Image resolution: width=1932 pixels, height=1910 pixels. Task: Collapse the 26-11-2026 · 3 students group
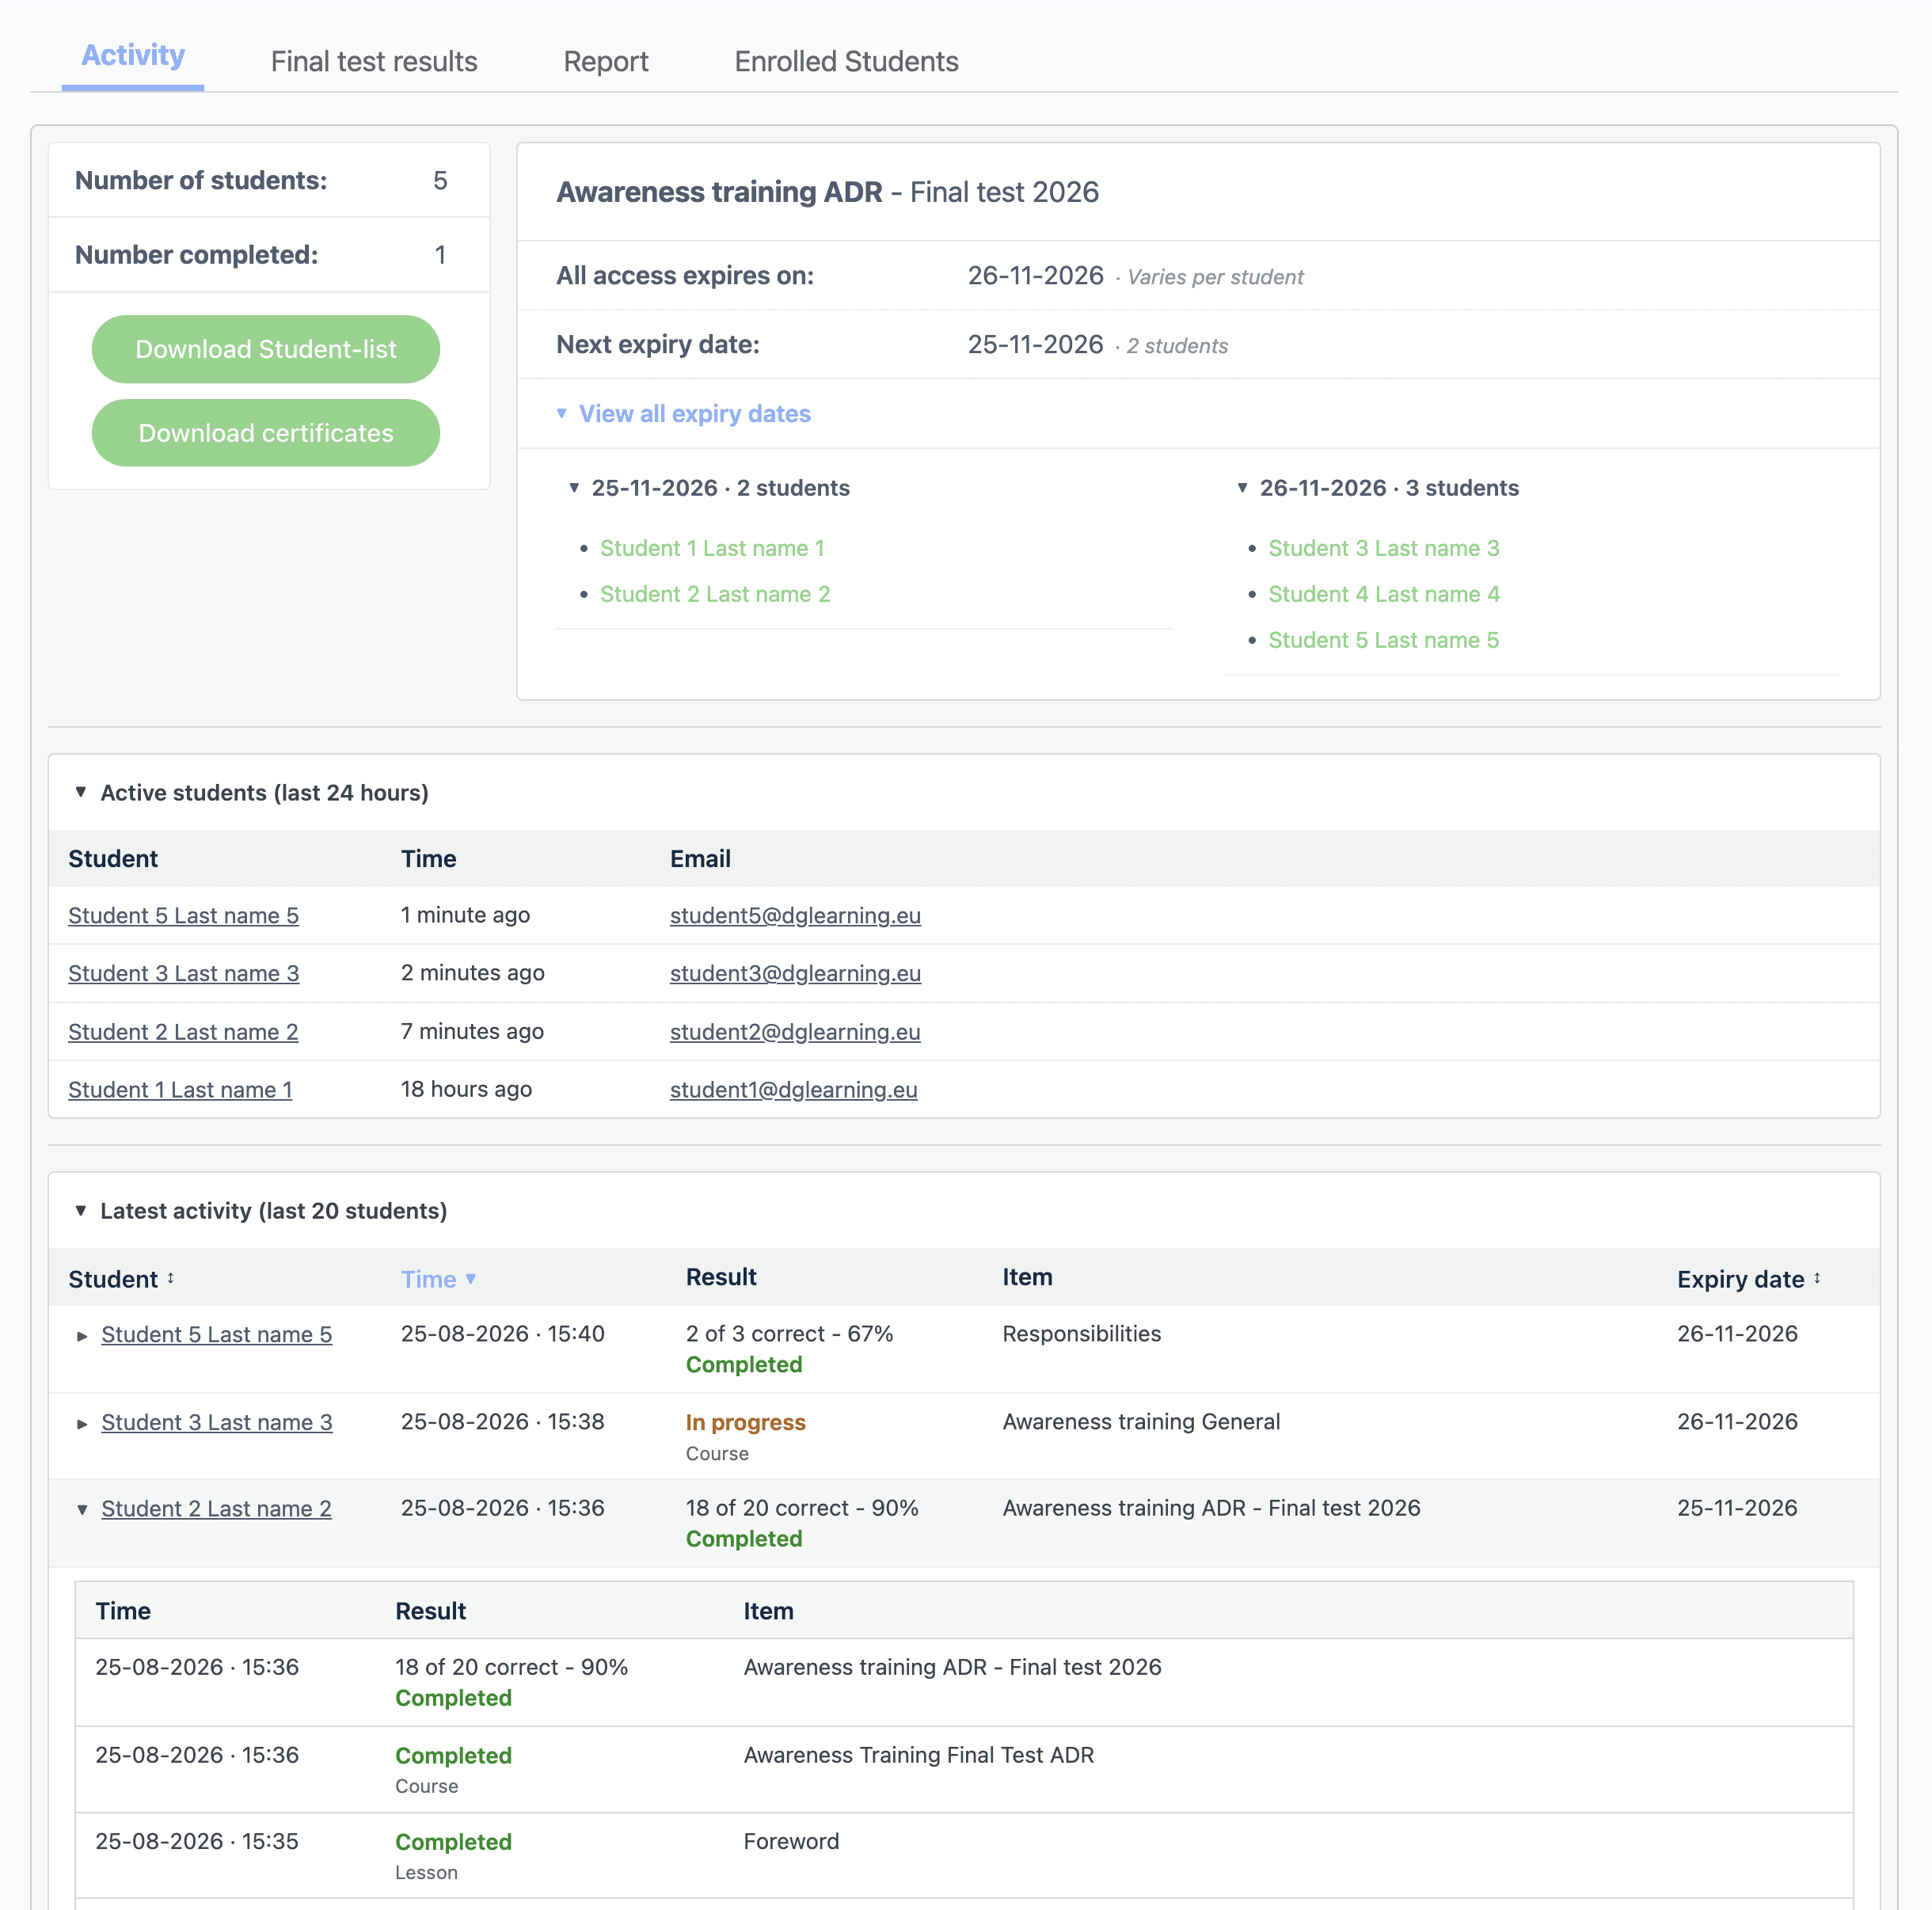point(1378,488)
